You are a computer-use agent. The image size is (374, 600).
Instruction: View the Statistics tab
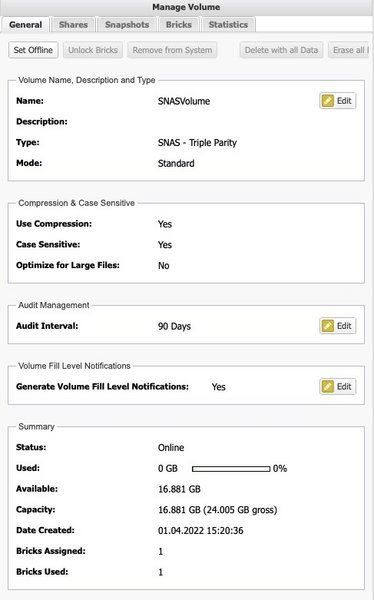tap(228, 24)
